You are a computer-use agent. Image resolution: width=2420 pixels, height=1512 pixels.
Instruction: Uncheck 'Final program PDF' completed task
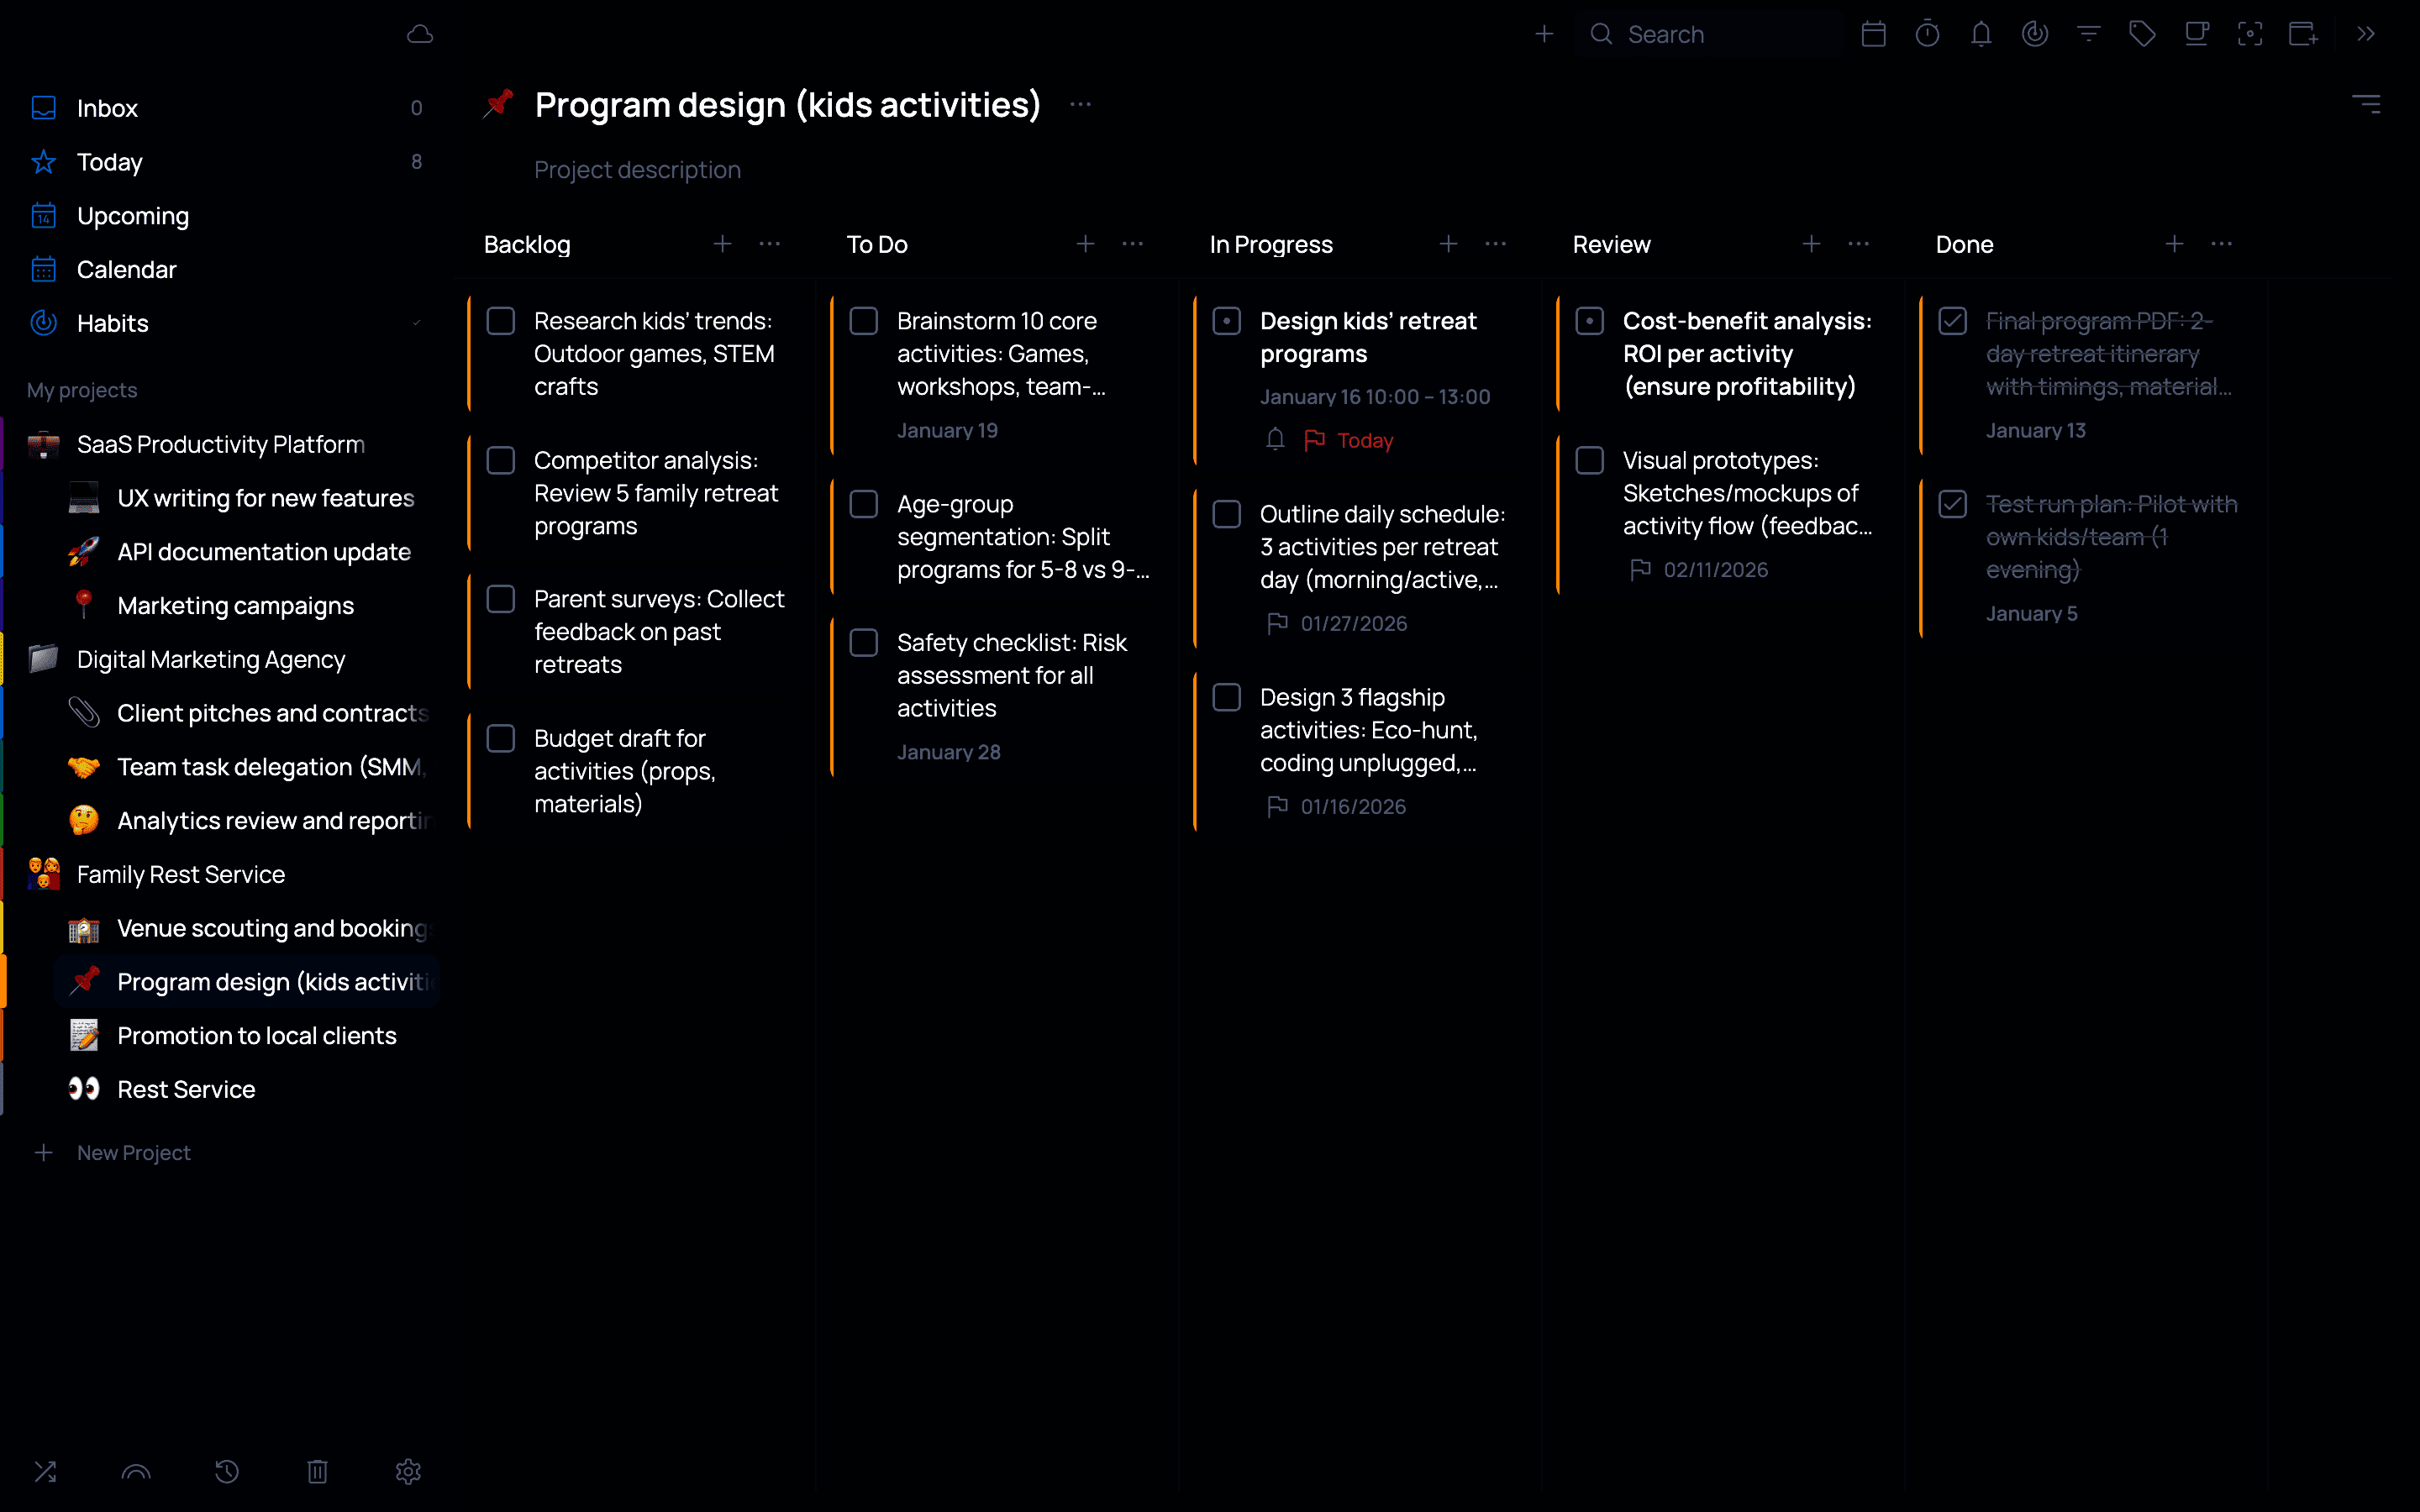click(1953, 321)
